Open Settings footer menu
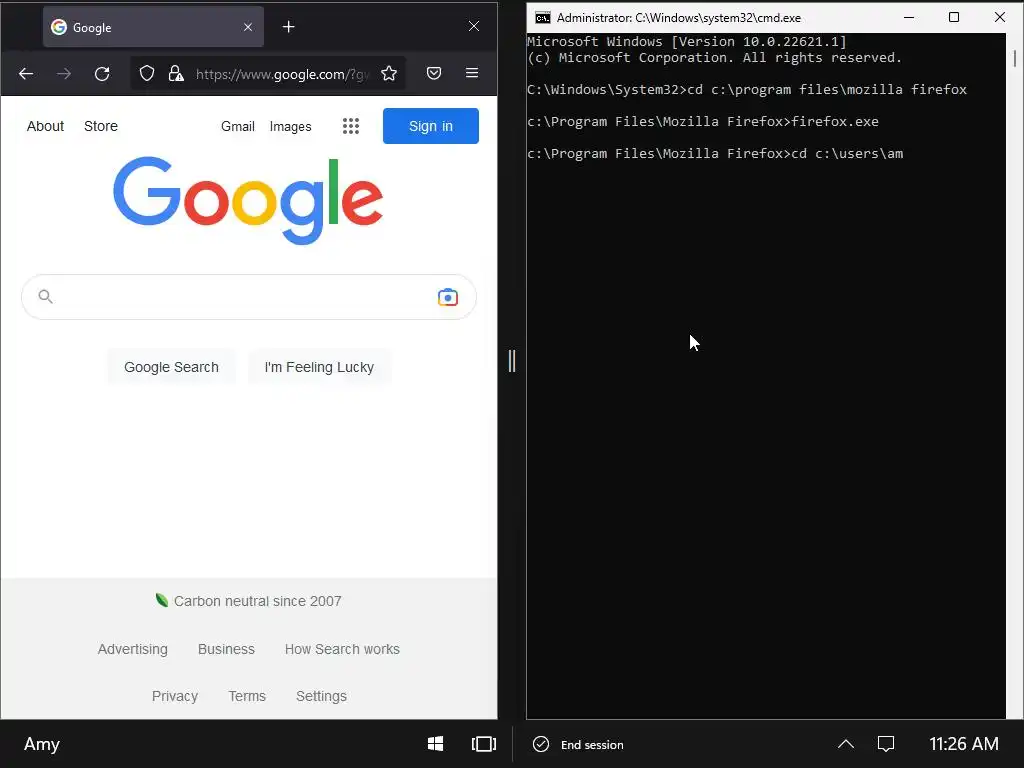This screenshot has height=768, width=1024. coord(321,696)
